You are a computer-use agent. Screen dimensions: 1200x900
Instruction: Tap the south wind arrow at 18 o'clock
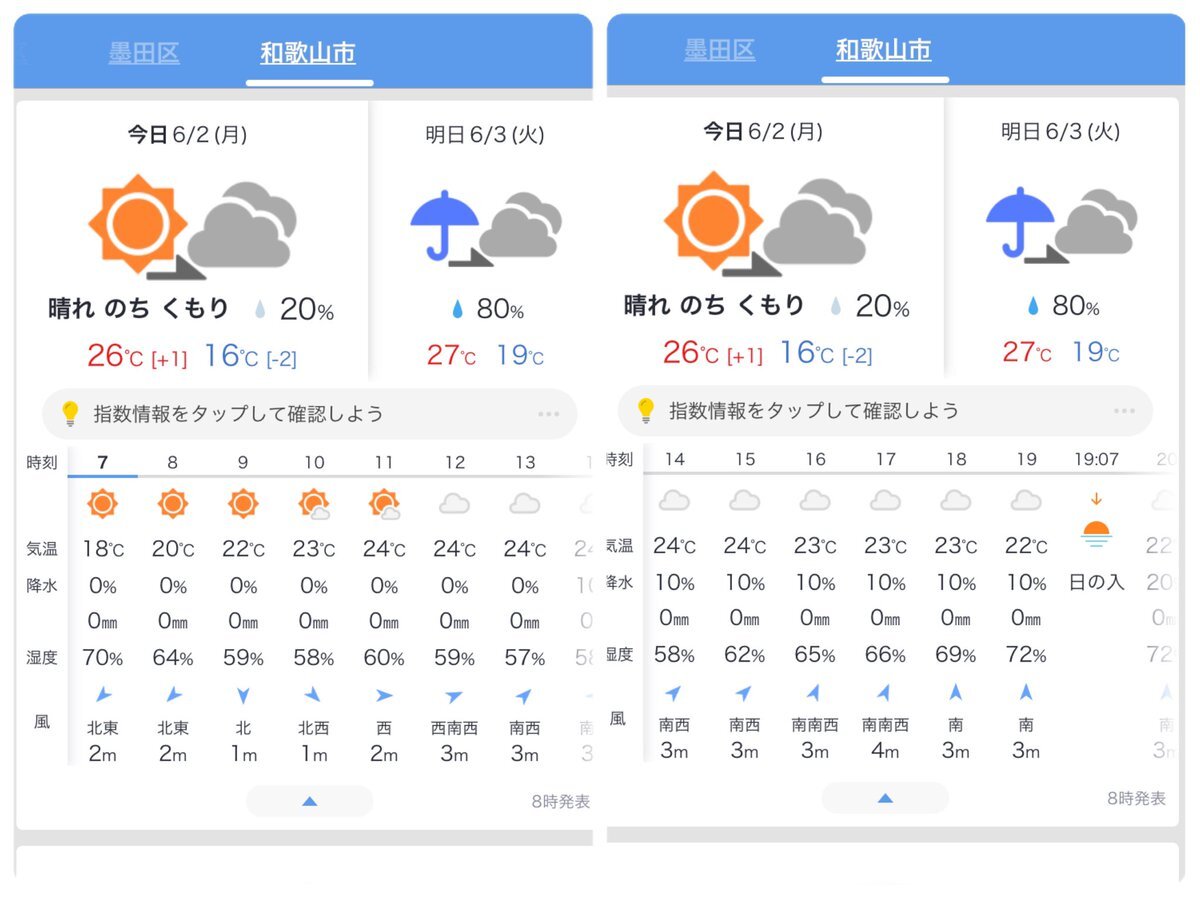click(x=956, y=691)
